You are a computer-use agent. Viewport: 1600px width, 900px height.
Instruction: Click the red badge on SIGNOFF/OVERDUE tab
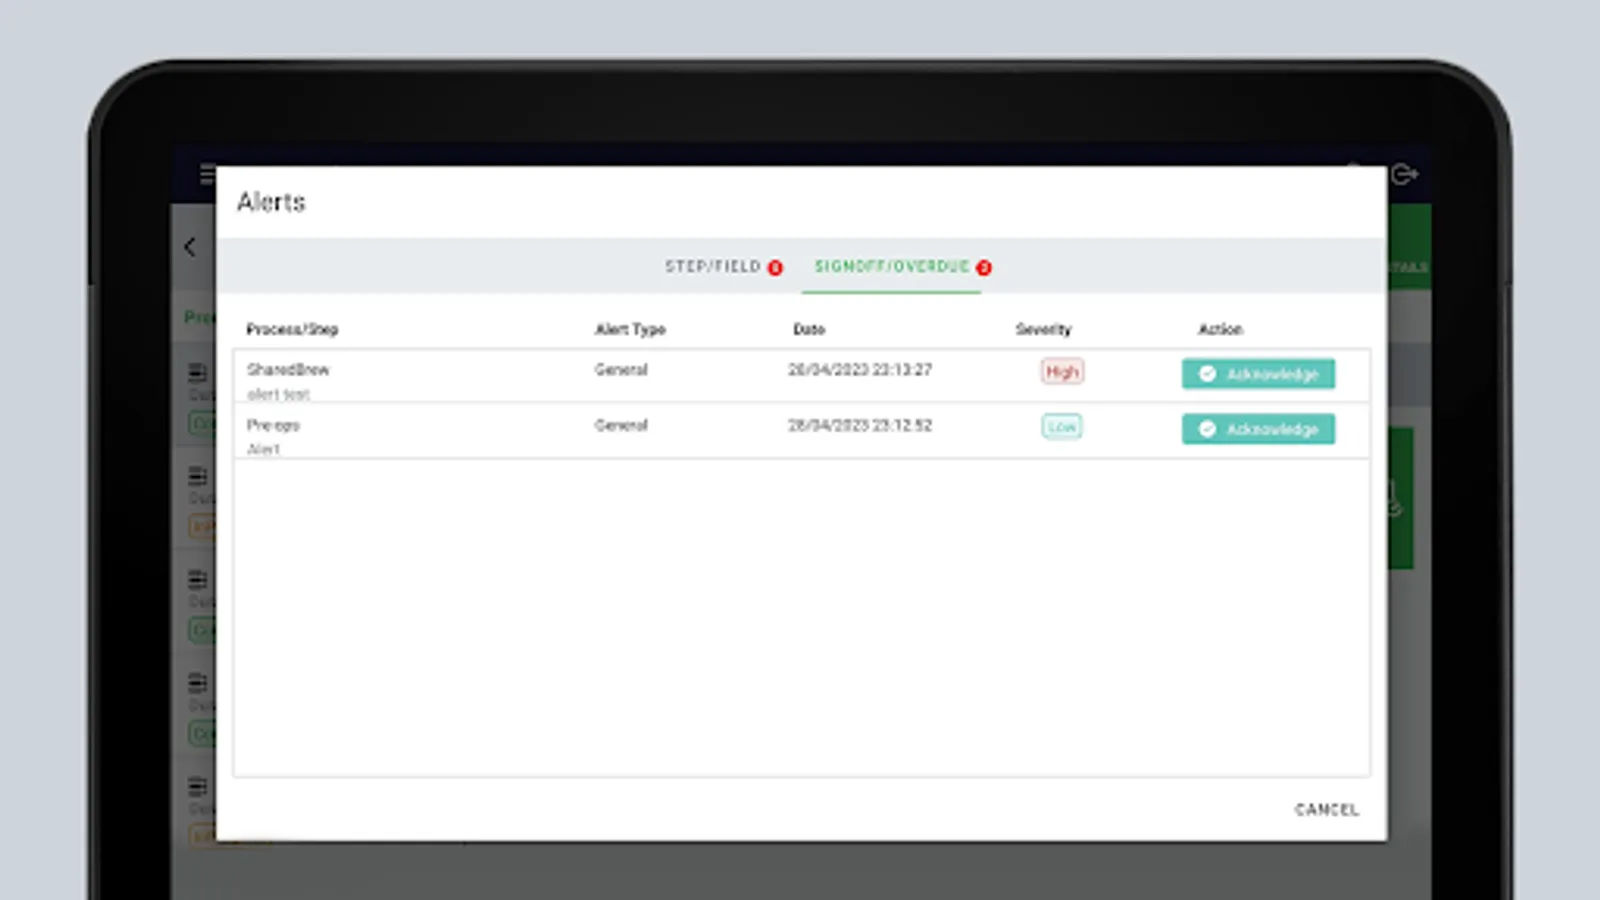[984, 268]
